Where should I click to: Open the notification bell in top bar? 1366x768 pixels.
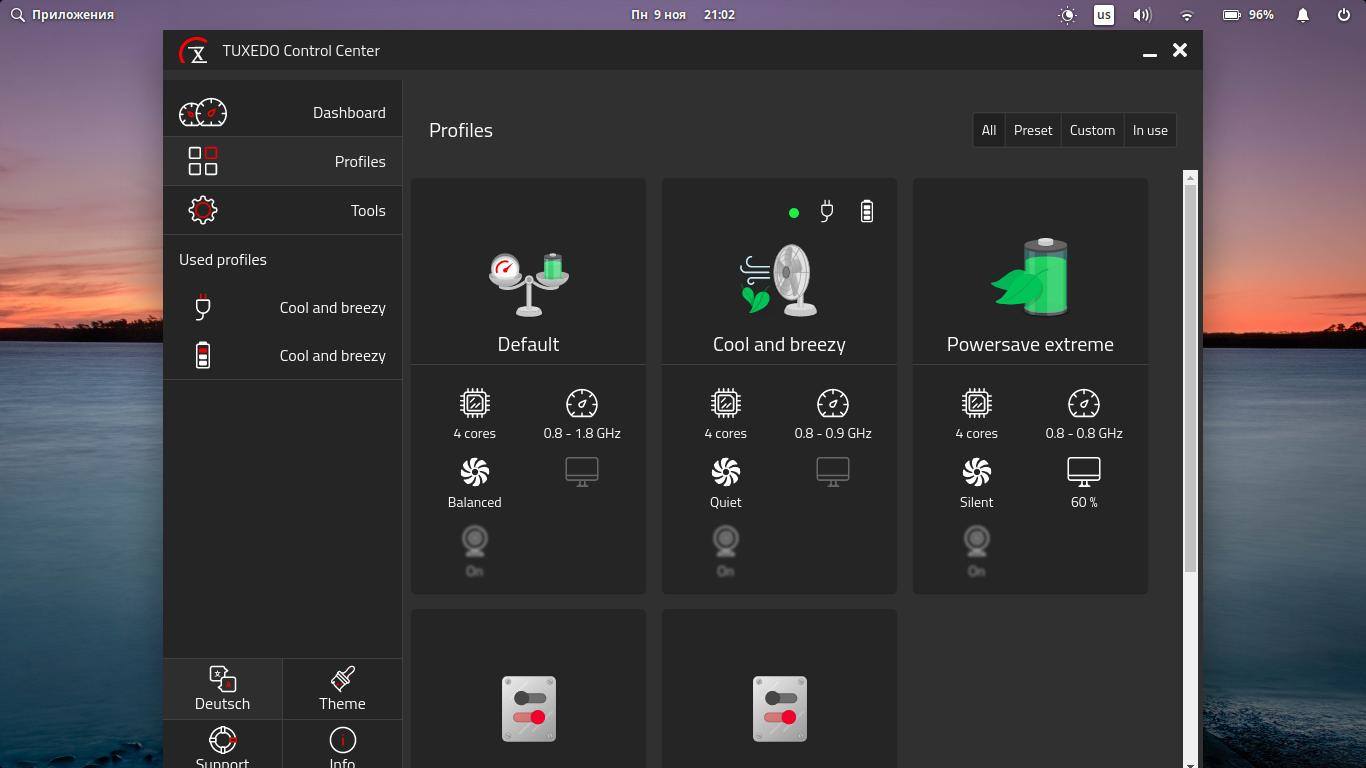1303,15
